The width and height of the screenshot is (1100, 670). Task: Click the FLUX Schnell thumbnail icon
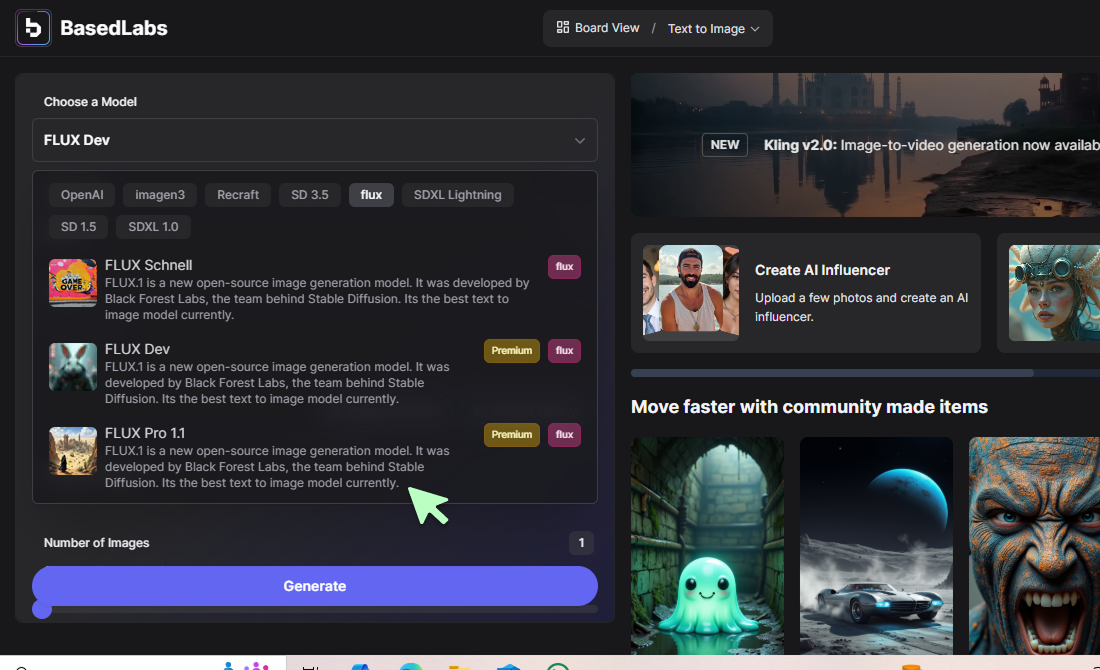tap(73, 283)
